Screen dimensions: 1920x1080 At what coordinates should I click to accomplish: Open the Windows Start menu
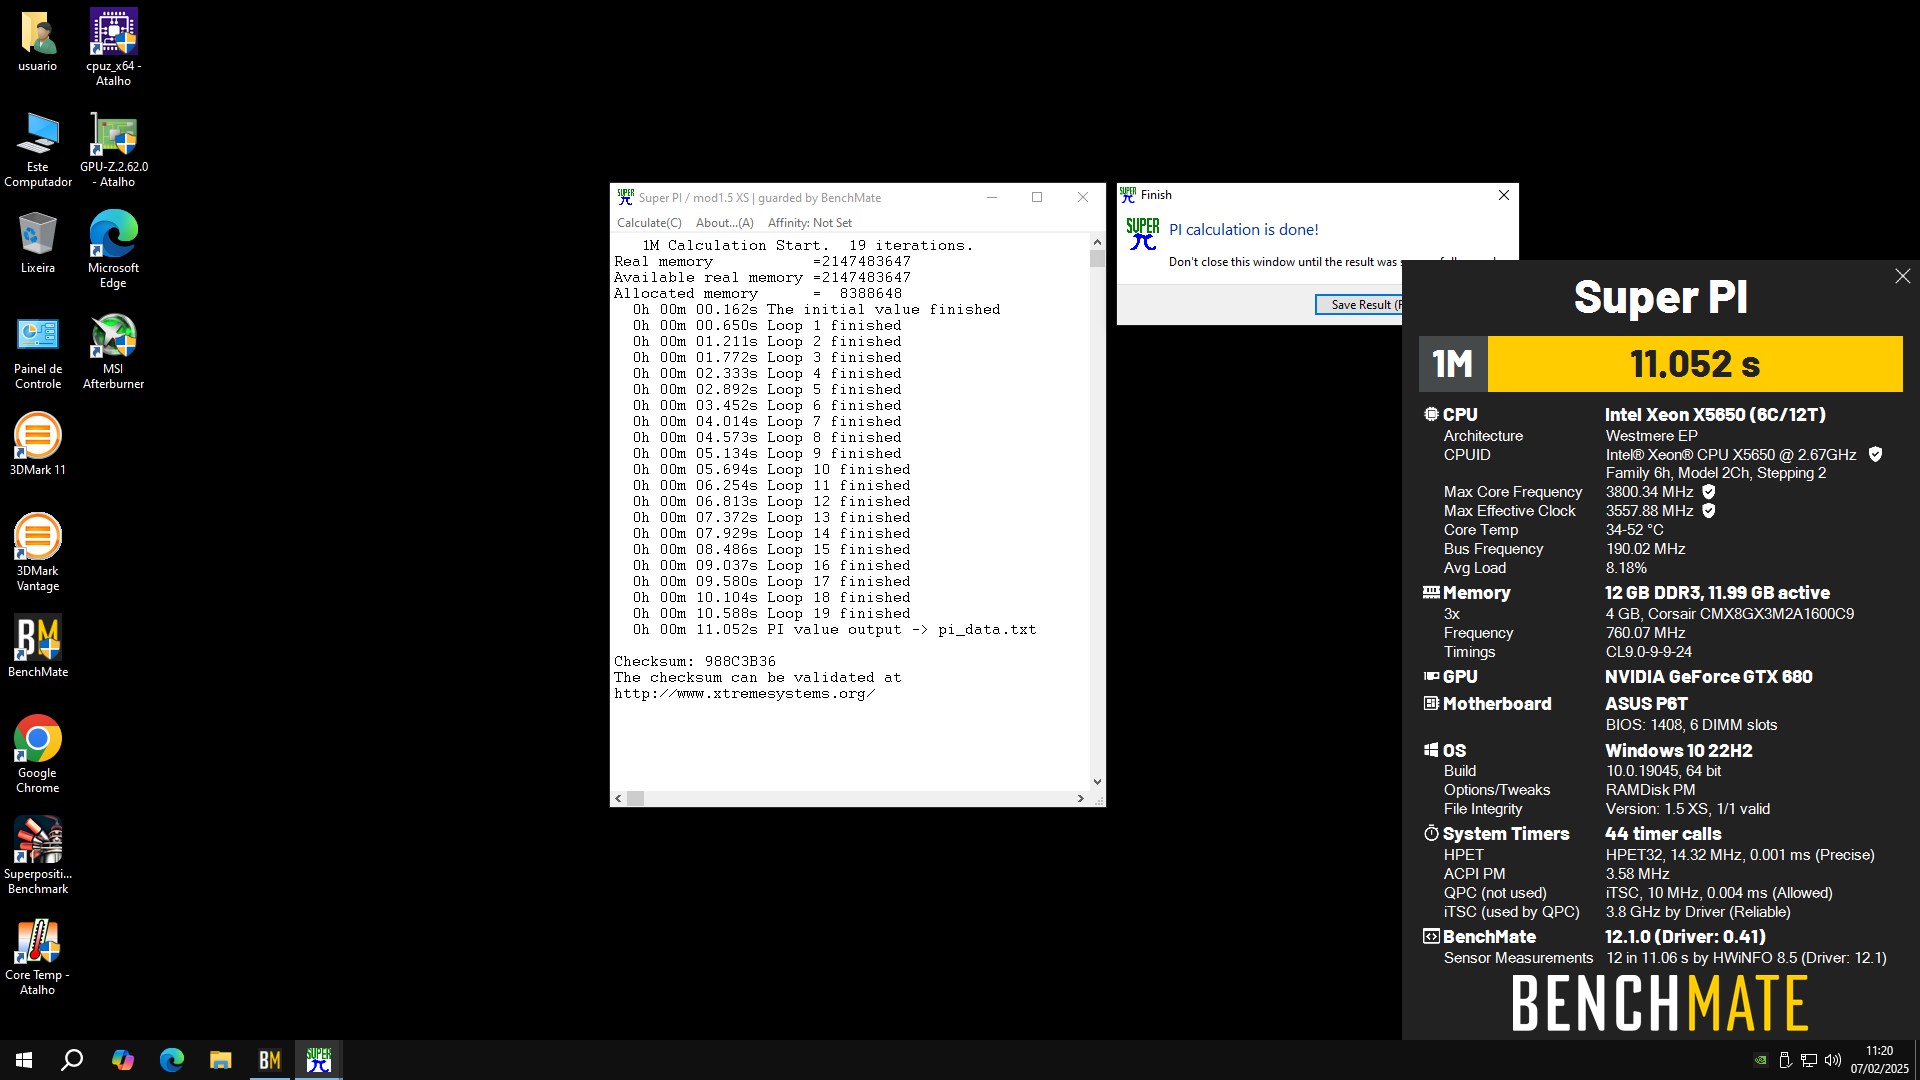(x=24, y=1060)
